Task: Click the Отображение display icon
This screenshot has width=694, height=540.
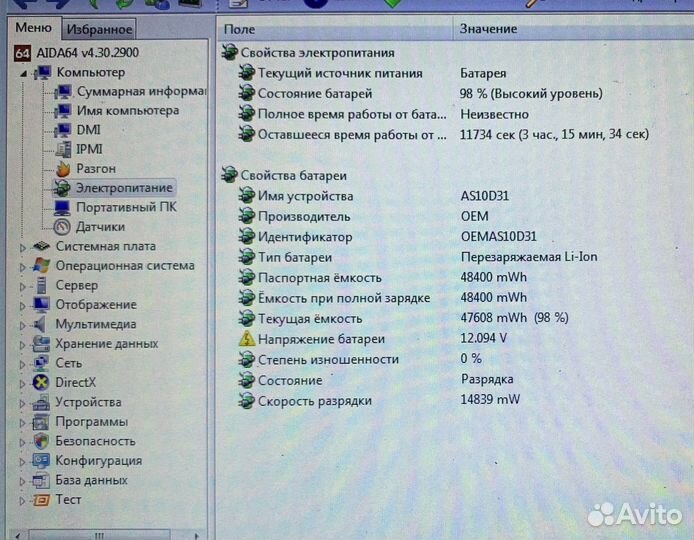Action: pyautogui.click(x=41, y=305)
